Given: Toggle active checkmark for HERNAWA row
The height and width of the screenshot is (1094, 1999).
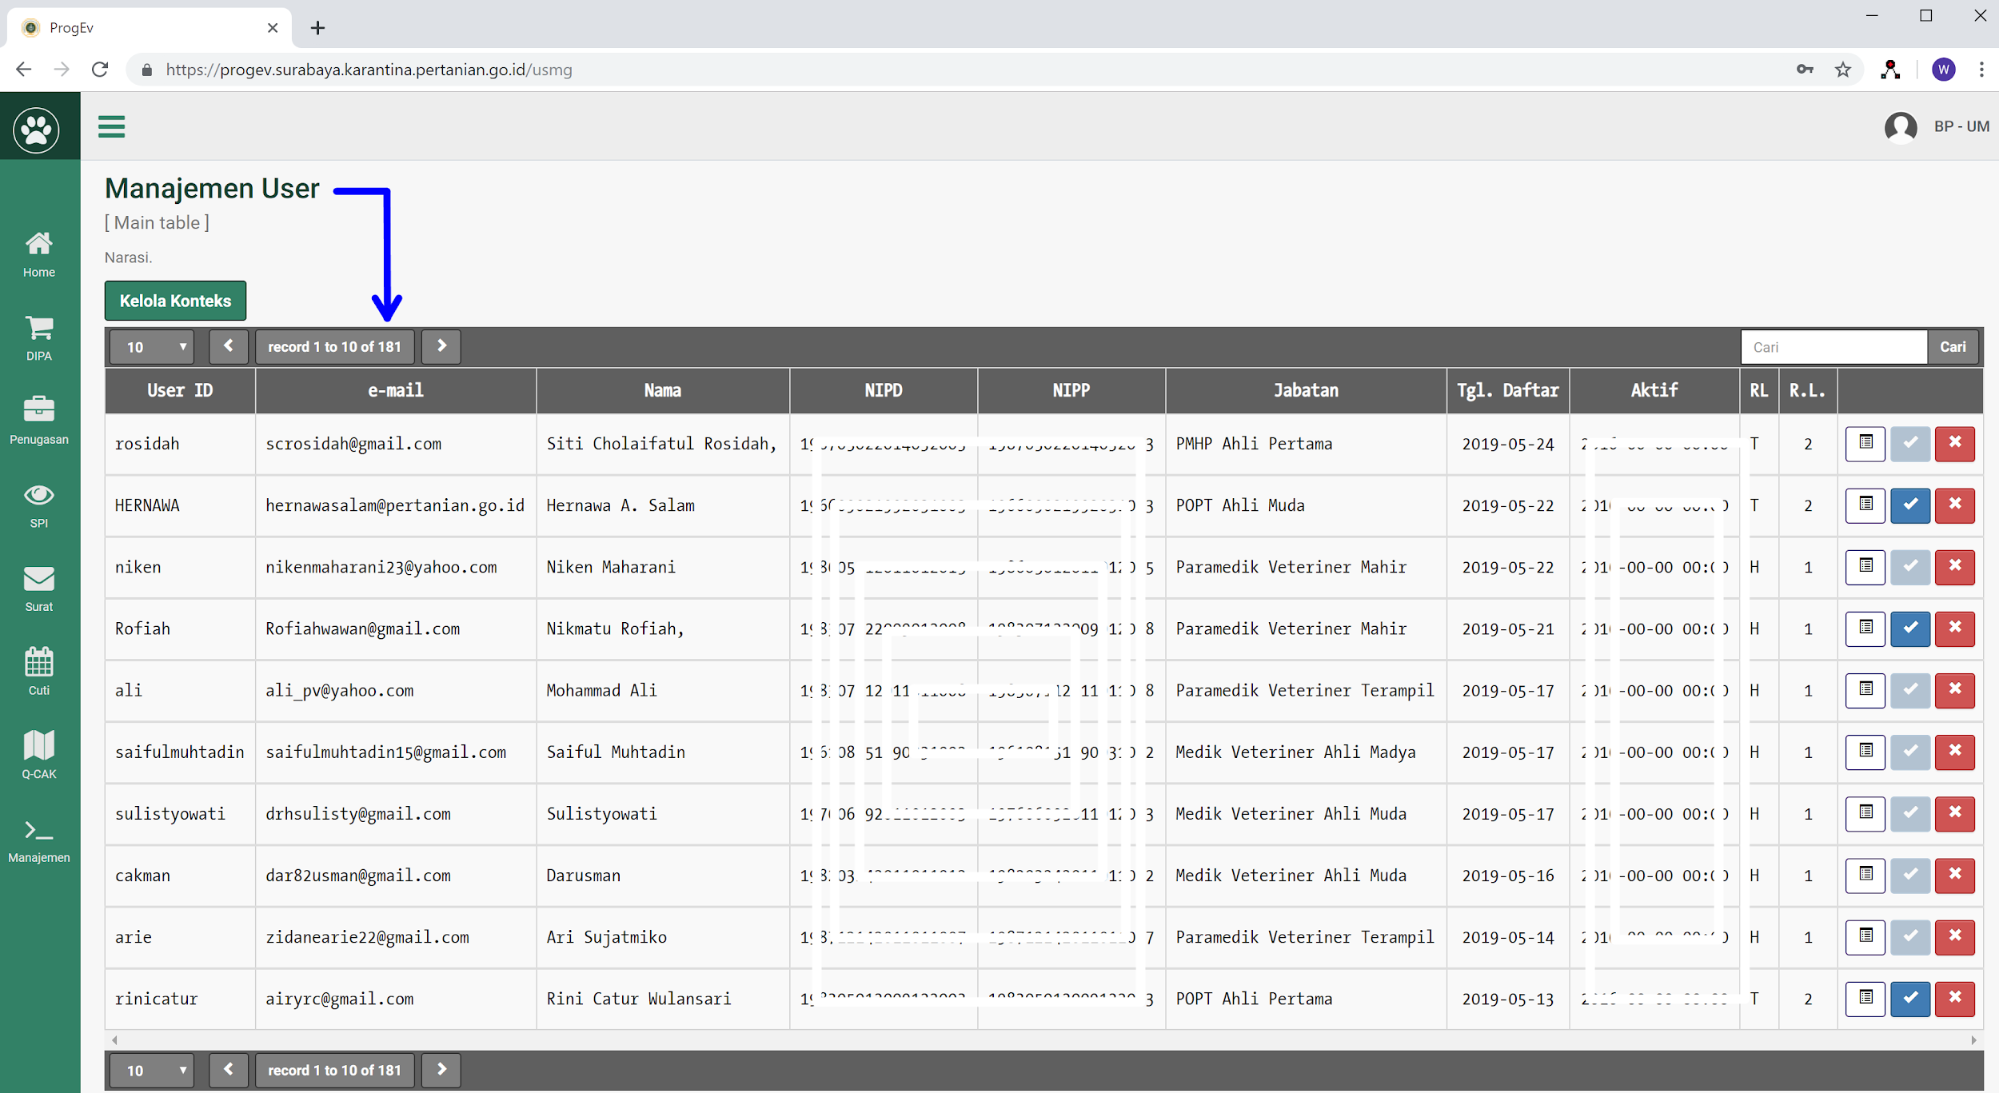Looking at the screenshot, I should pos(1909,505).
